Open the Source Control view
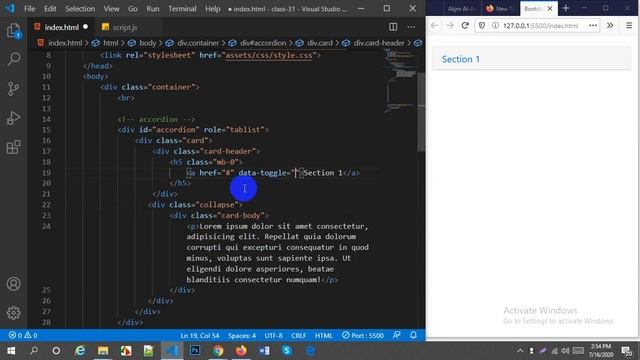 (x=13, y=89)
